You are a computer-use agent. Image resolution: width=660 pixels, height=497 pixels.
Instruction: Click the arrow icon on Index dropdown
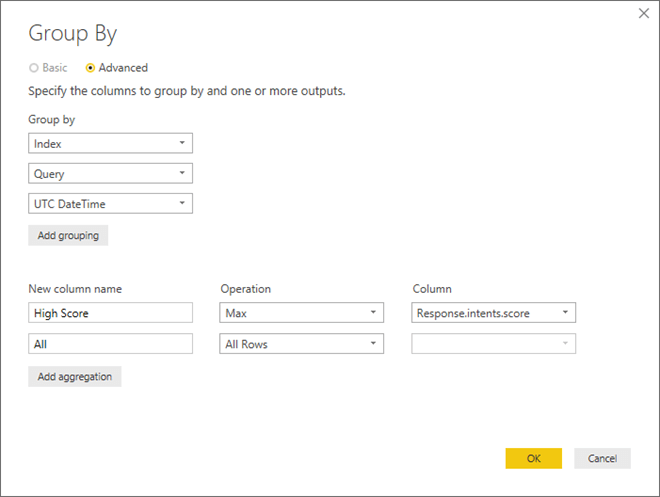[x=181, y=143]
